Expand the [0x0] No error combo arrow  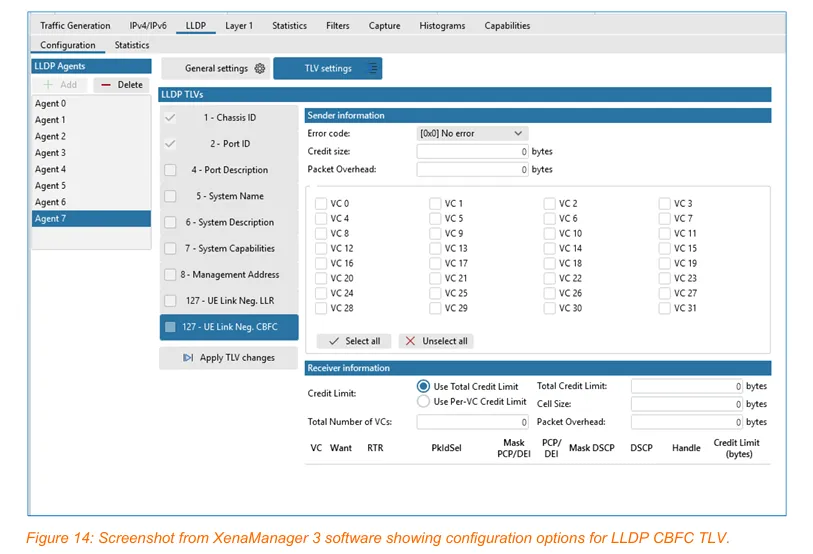[517, 133]
